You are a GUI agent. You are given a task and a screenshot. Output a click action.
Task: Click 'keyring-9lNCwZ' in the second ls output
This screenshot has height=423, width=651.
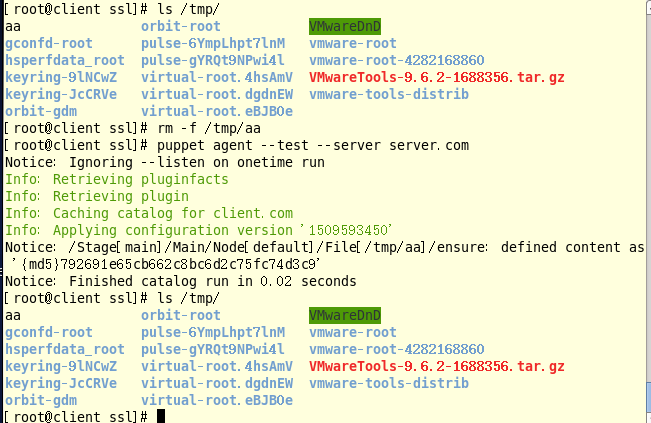pos(61,367)
